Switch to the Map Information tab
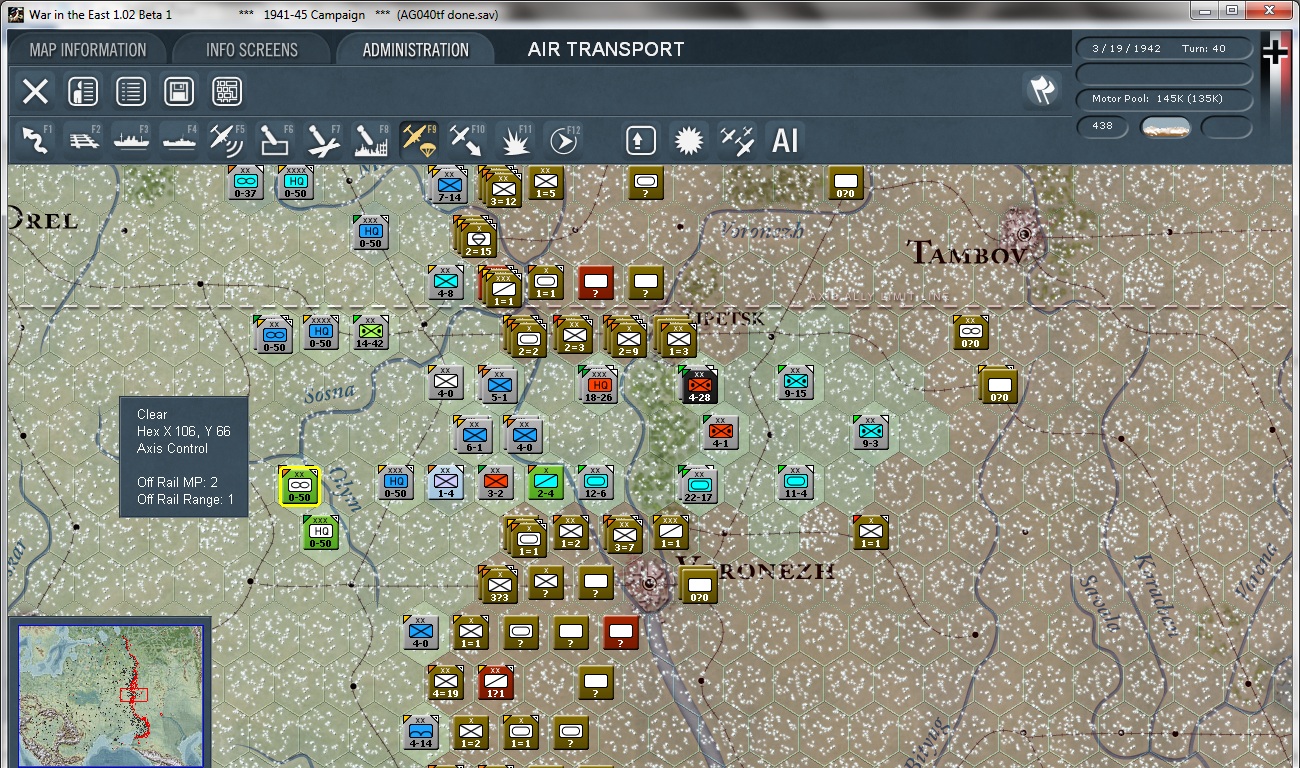The image size is (1300, 768). [x=88, y=50]
